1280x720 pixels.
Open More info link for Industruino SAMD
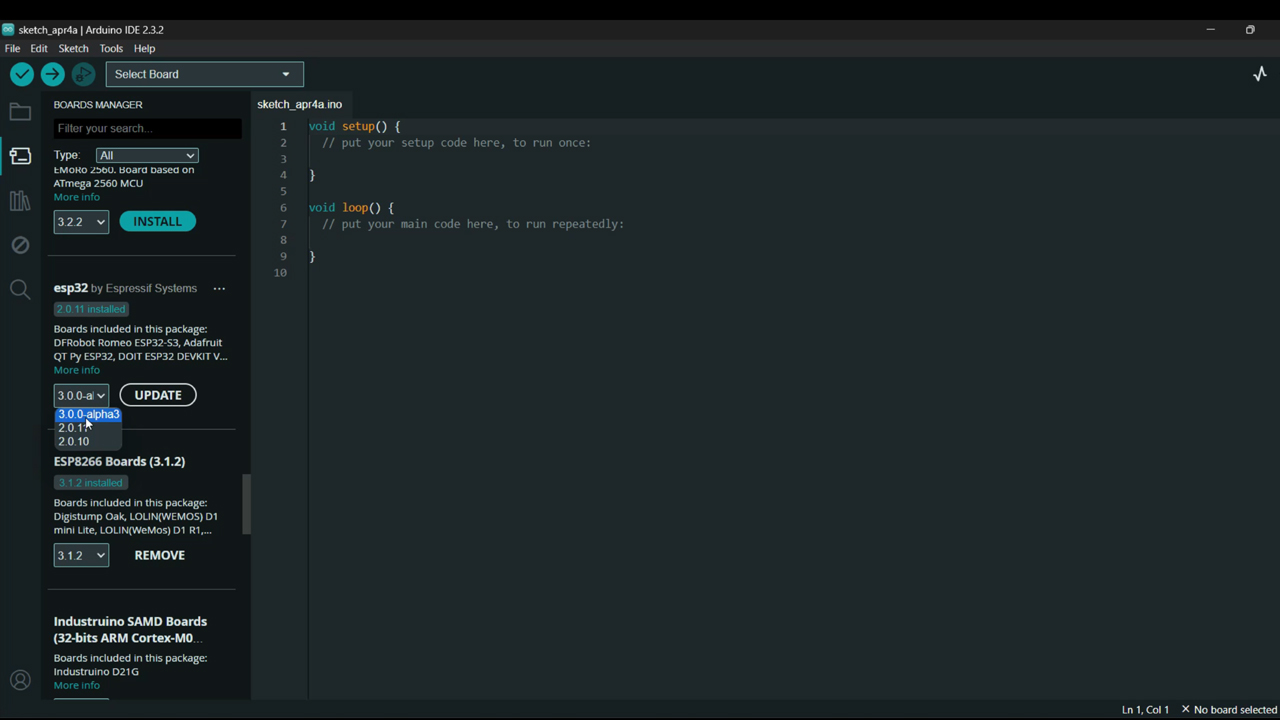click(77, 685)
